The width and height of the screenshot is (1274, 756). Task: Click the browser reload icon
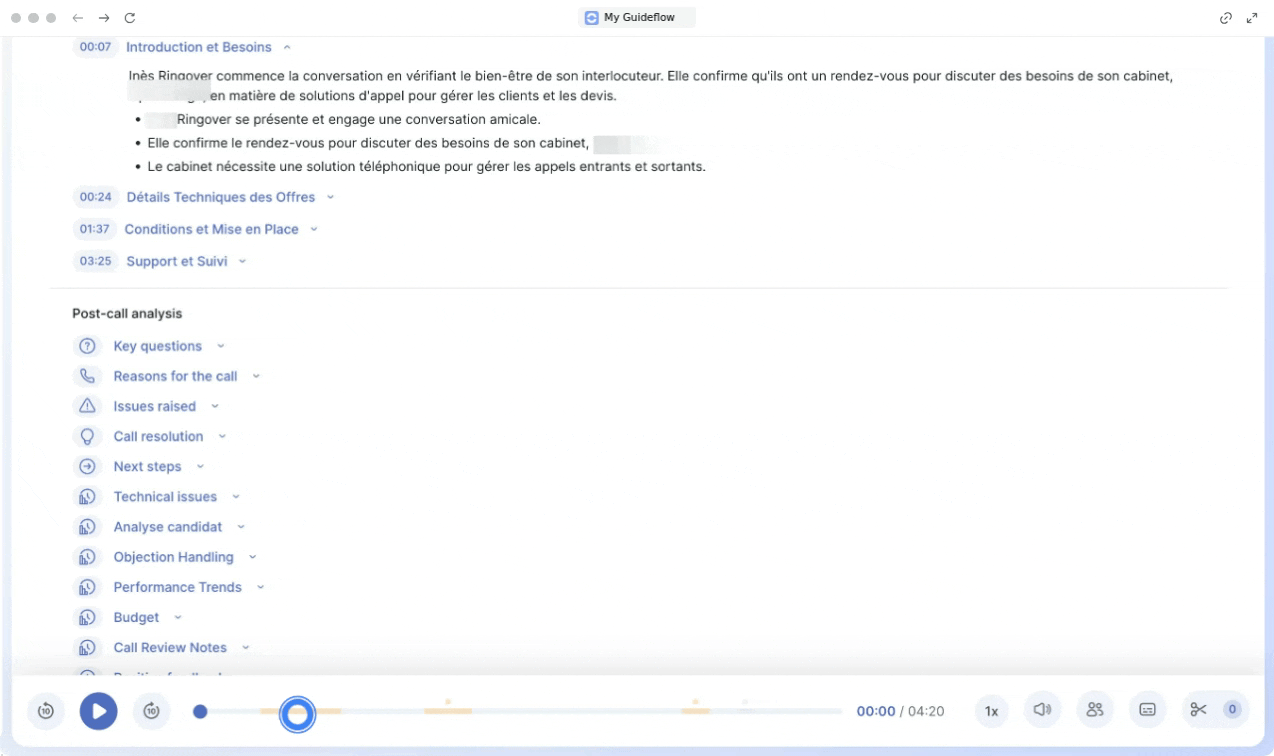(x=130, y=18)
